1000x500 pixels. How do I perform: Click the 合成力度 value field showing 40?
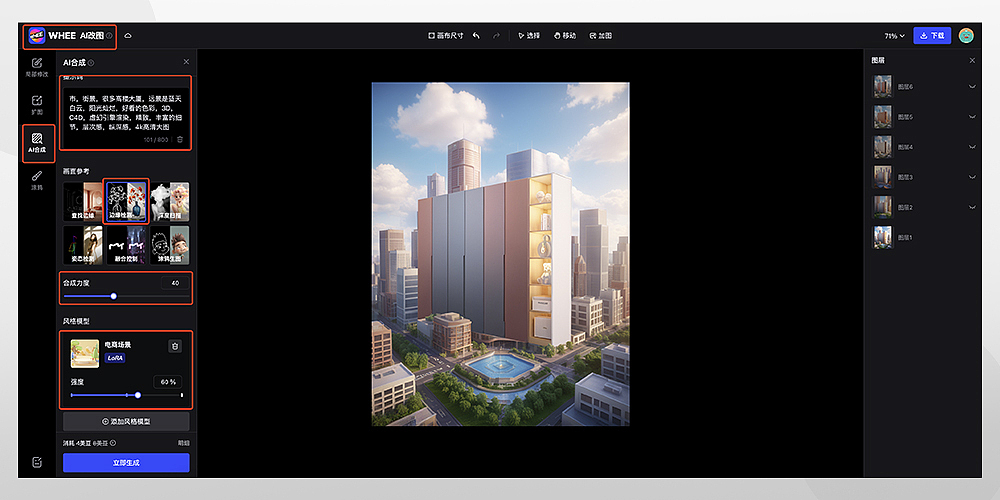(175, 283)
